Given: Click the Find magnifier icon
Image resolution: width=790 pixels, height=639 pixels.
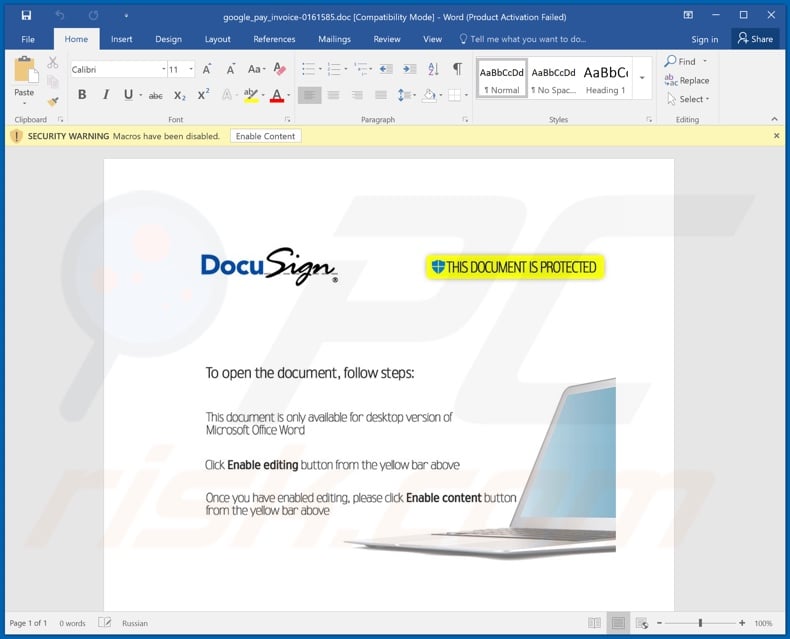Looking at the screenshot, I should coord(671,61).
